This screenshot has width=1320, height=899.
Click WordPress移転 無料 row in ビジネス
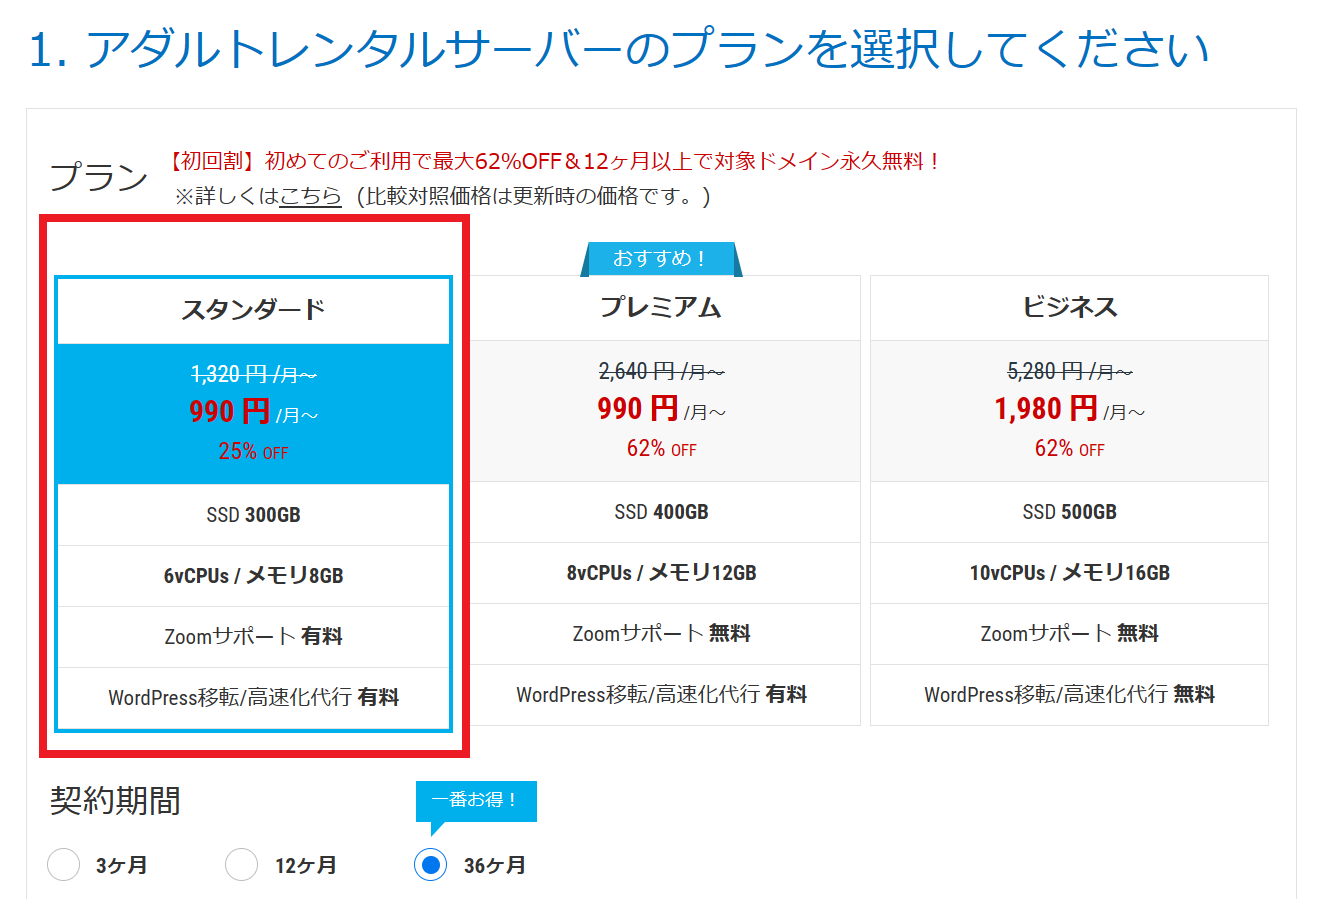(1069, 694)
